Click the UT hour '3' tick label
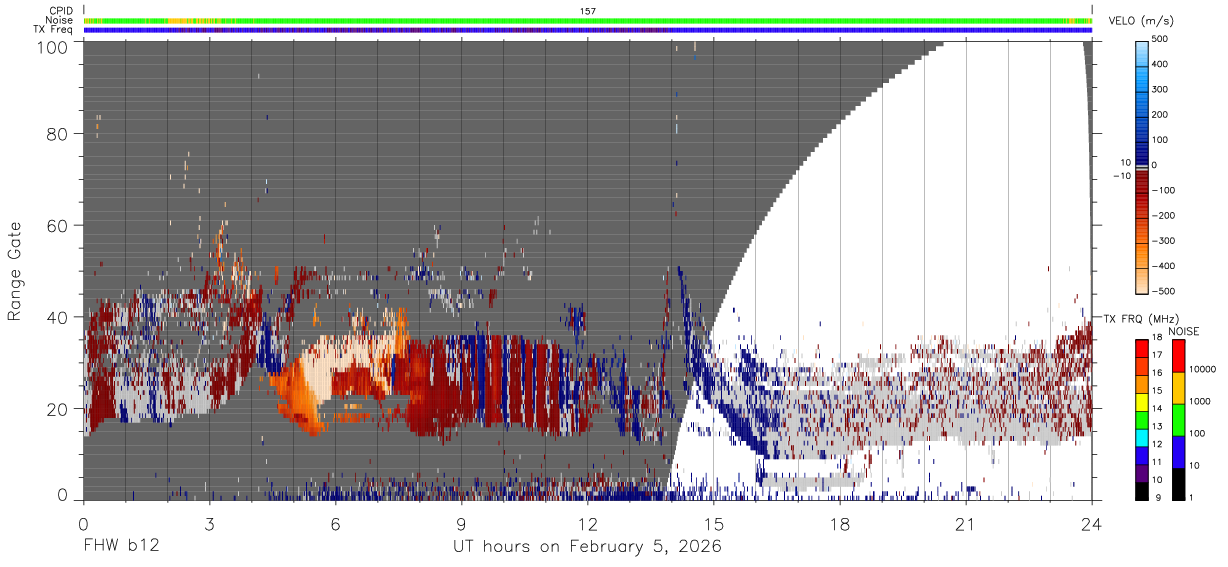 [x=209, y=523]
